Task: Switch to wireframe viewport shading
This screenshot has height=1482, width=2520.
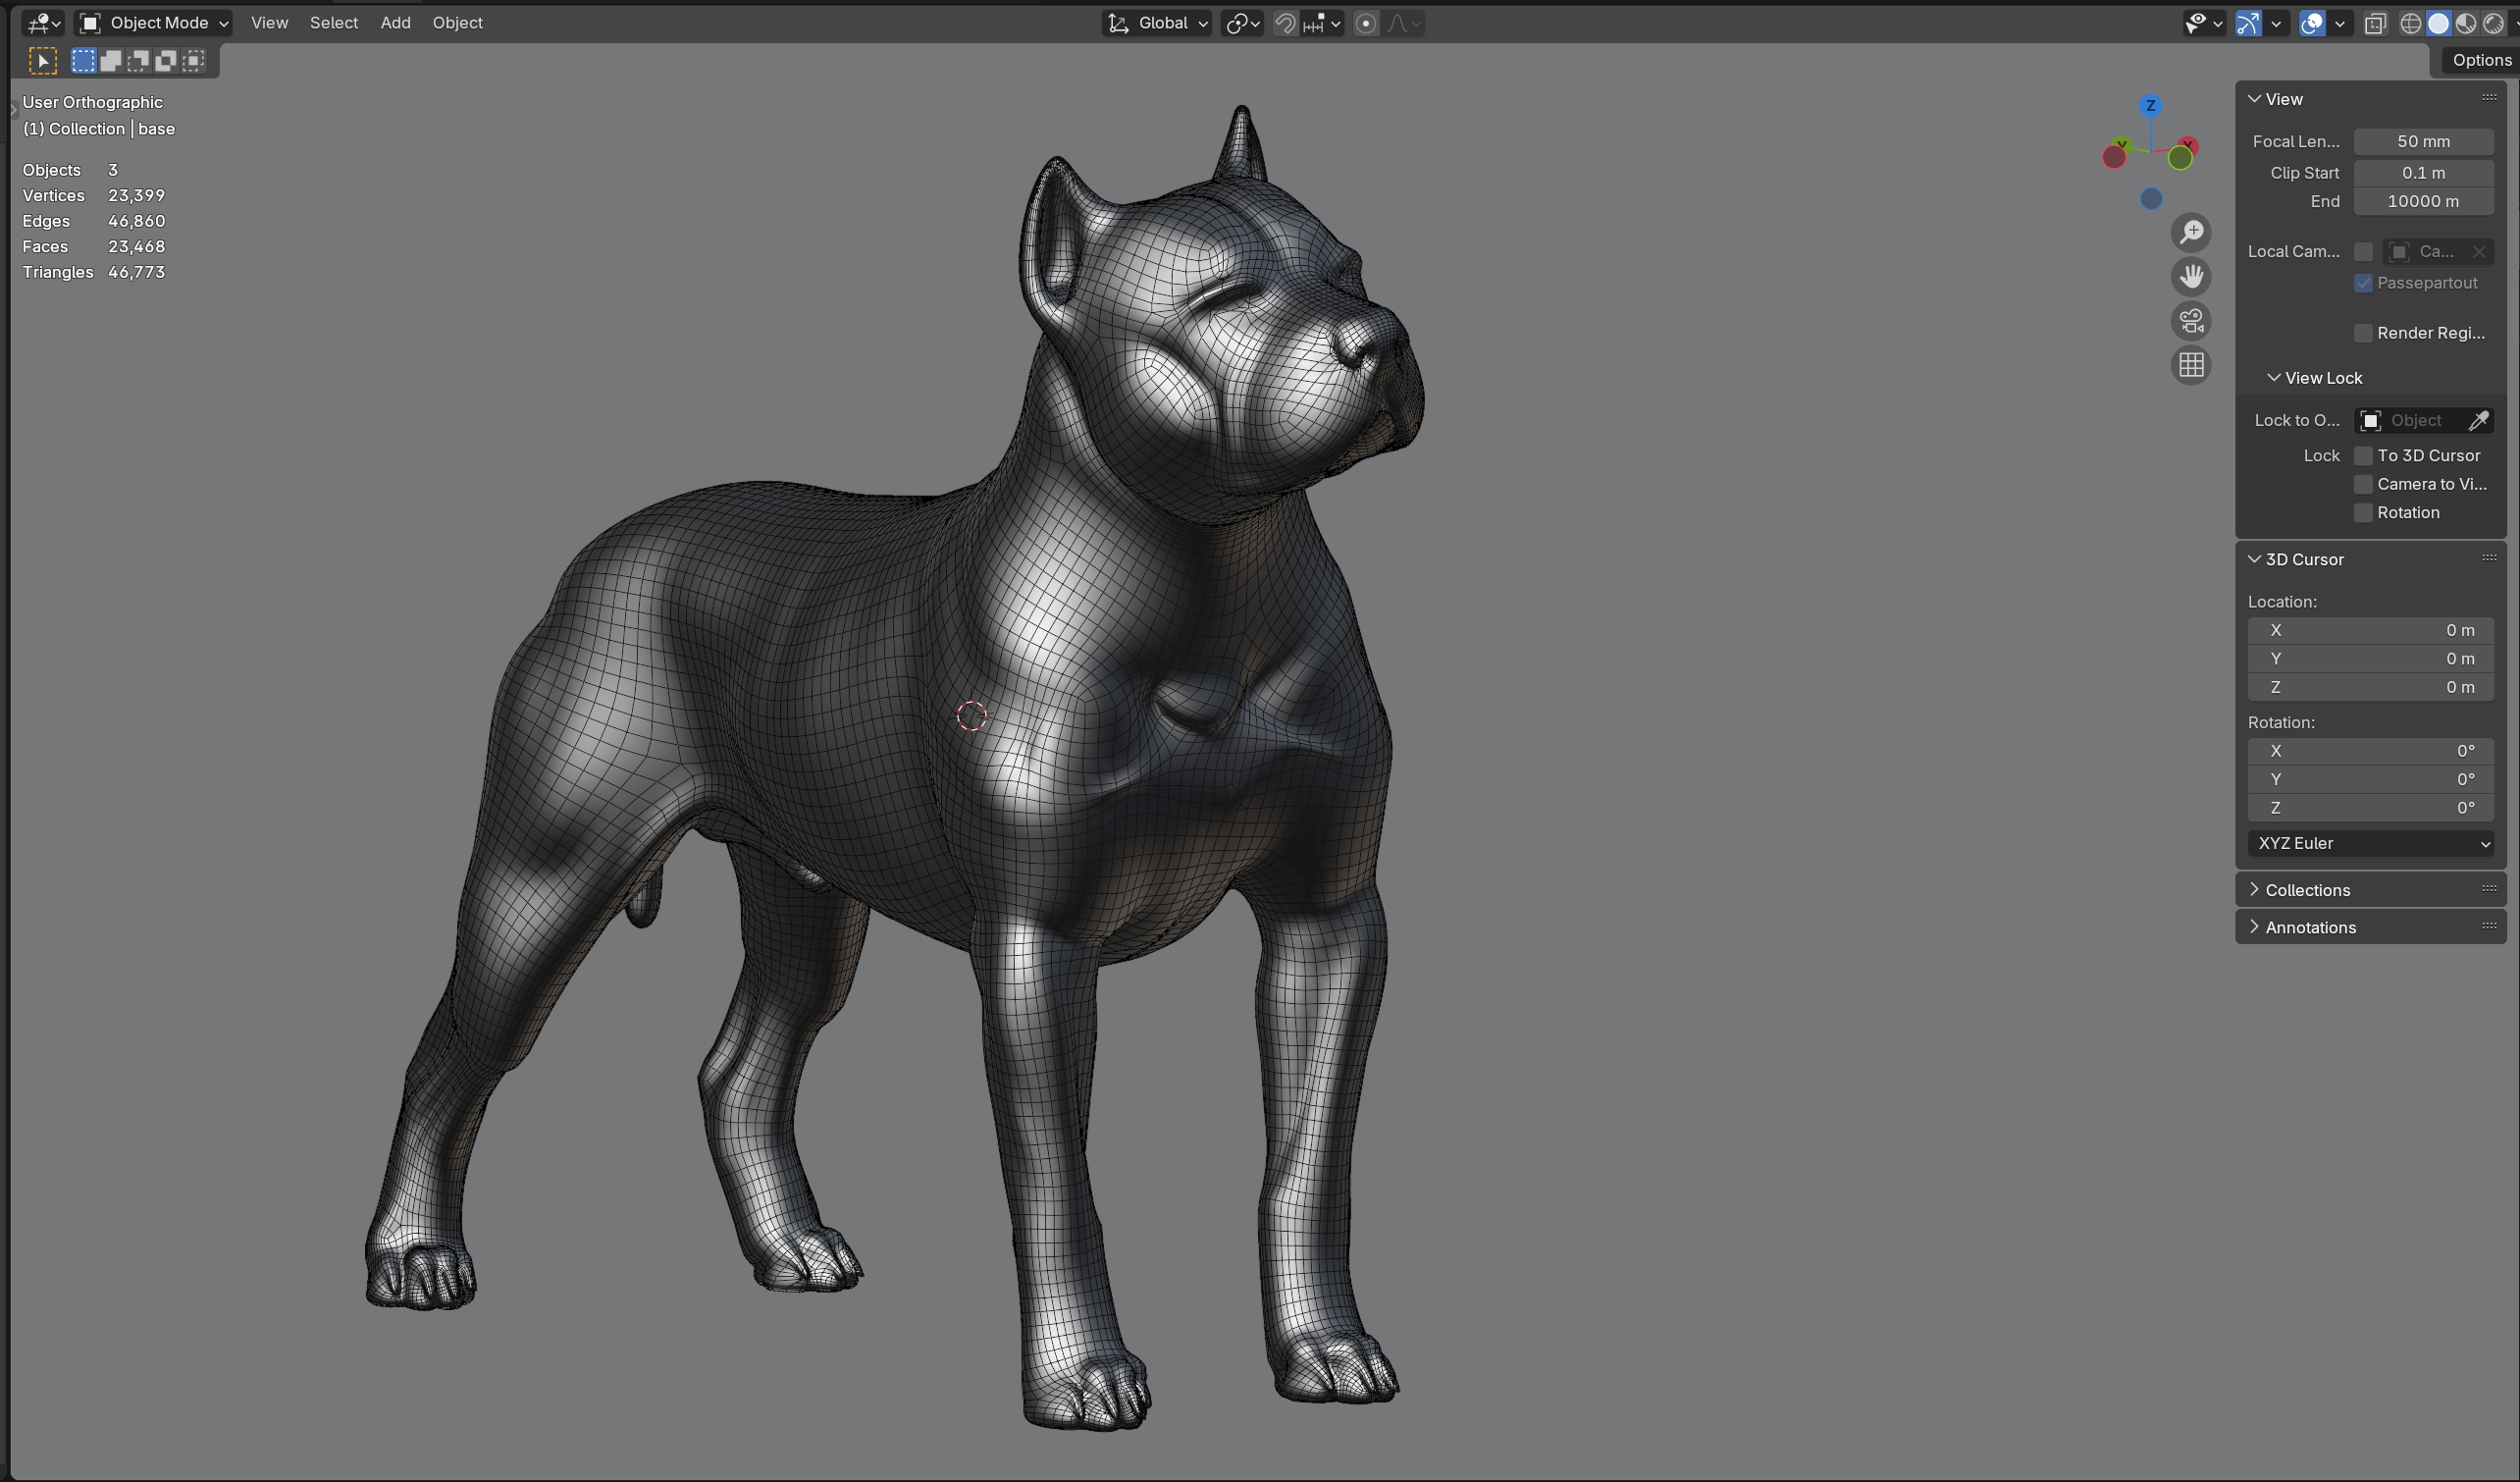Action: pyautogui.click(x=2411, y=23)
